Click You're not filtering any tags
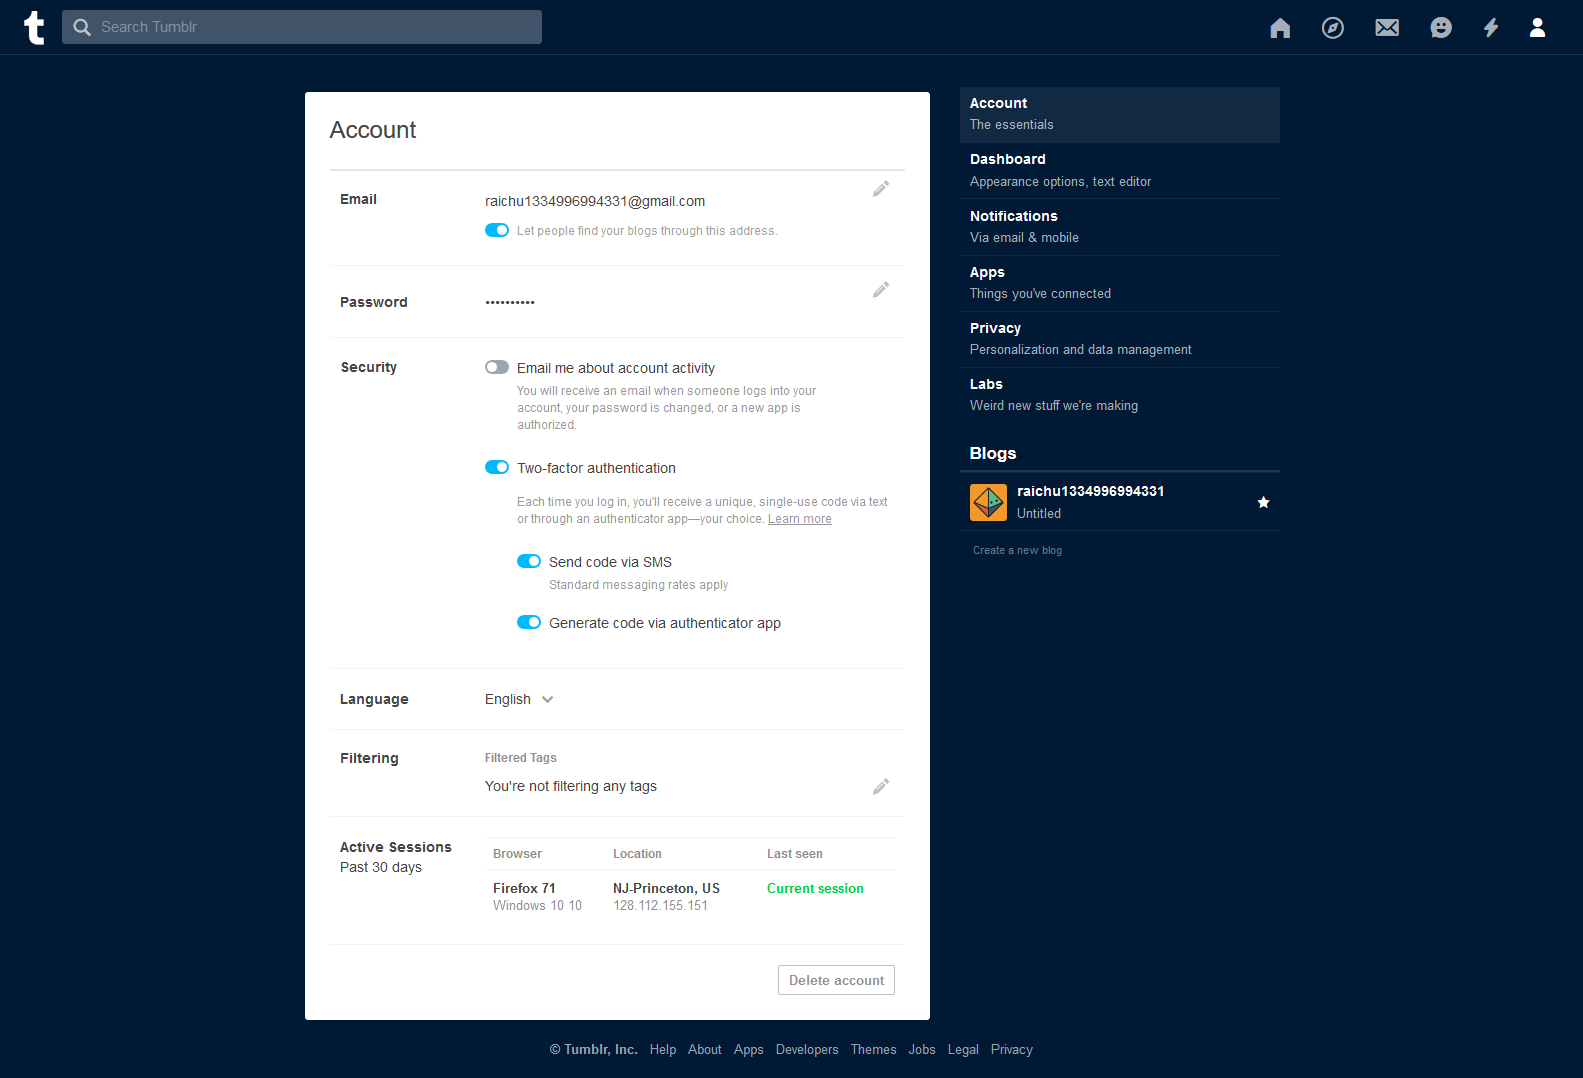 click(571, 786)
